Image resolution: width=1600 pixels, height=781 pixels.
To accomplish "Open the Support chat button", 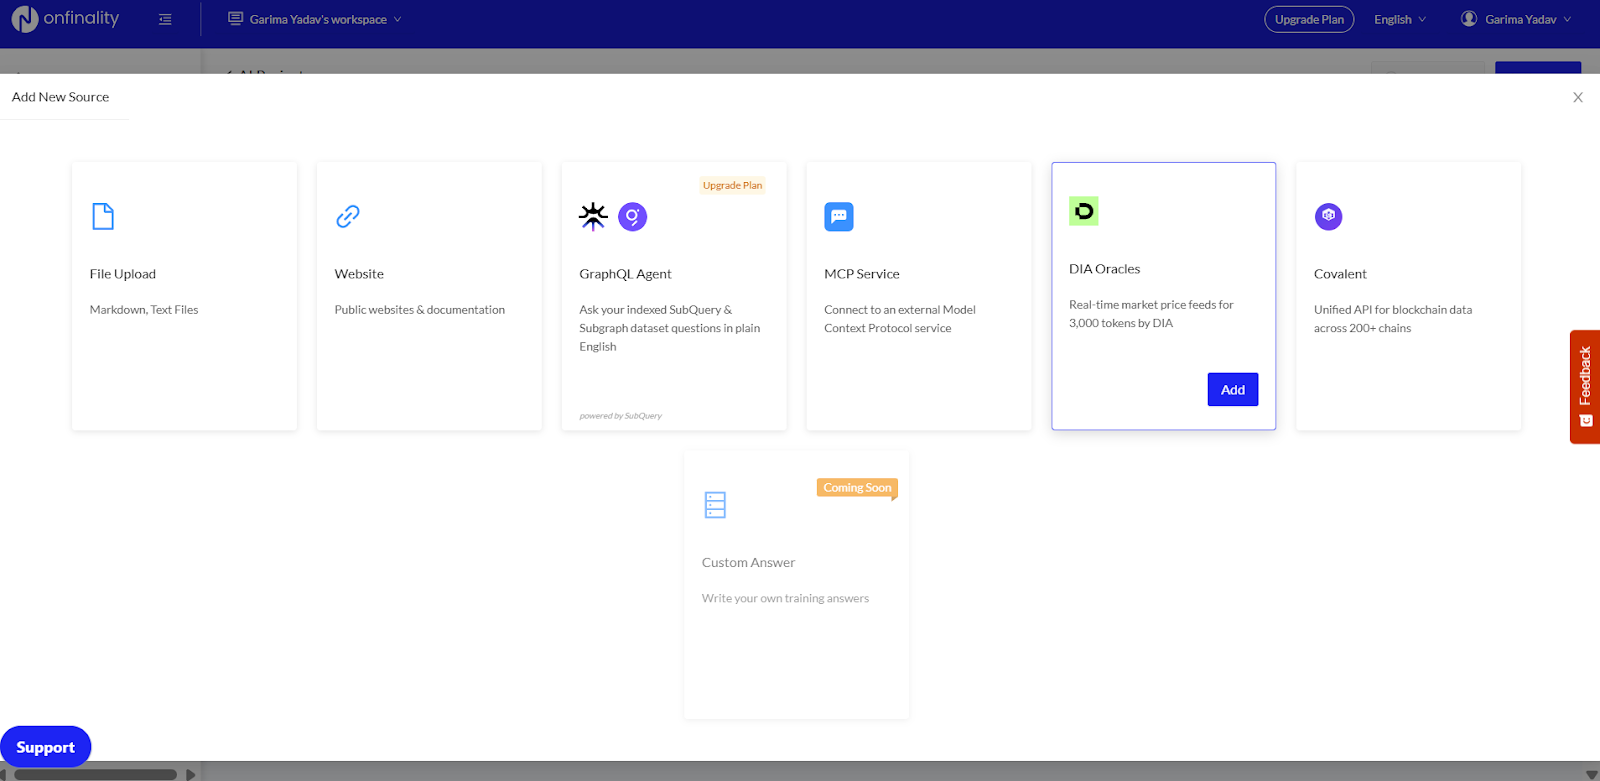I will [45, 747].
